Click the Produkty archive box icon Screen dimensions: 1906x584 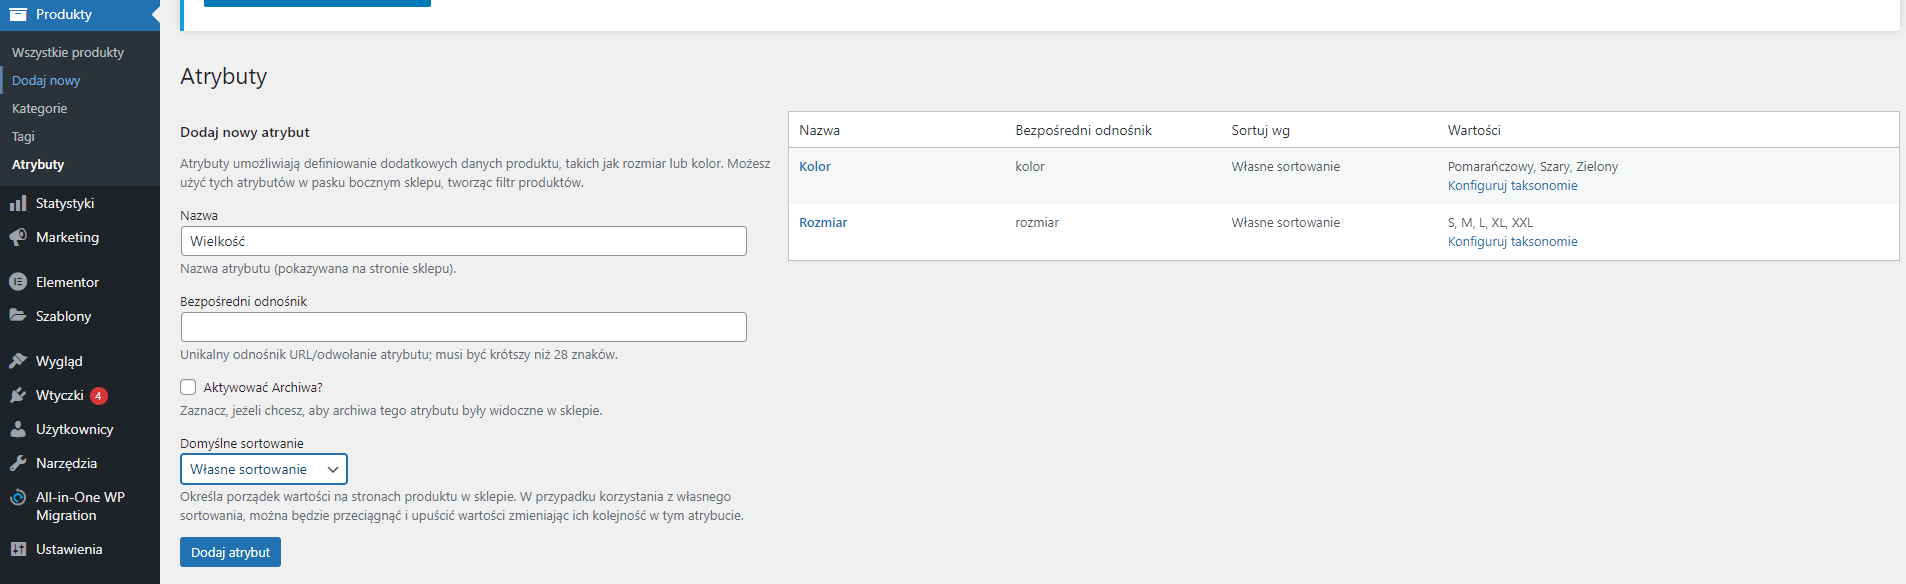pyautogui.click(x=18, y=14)
